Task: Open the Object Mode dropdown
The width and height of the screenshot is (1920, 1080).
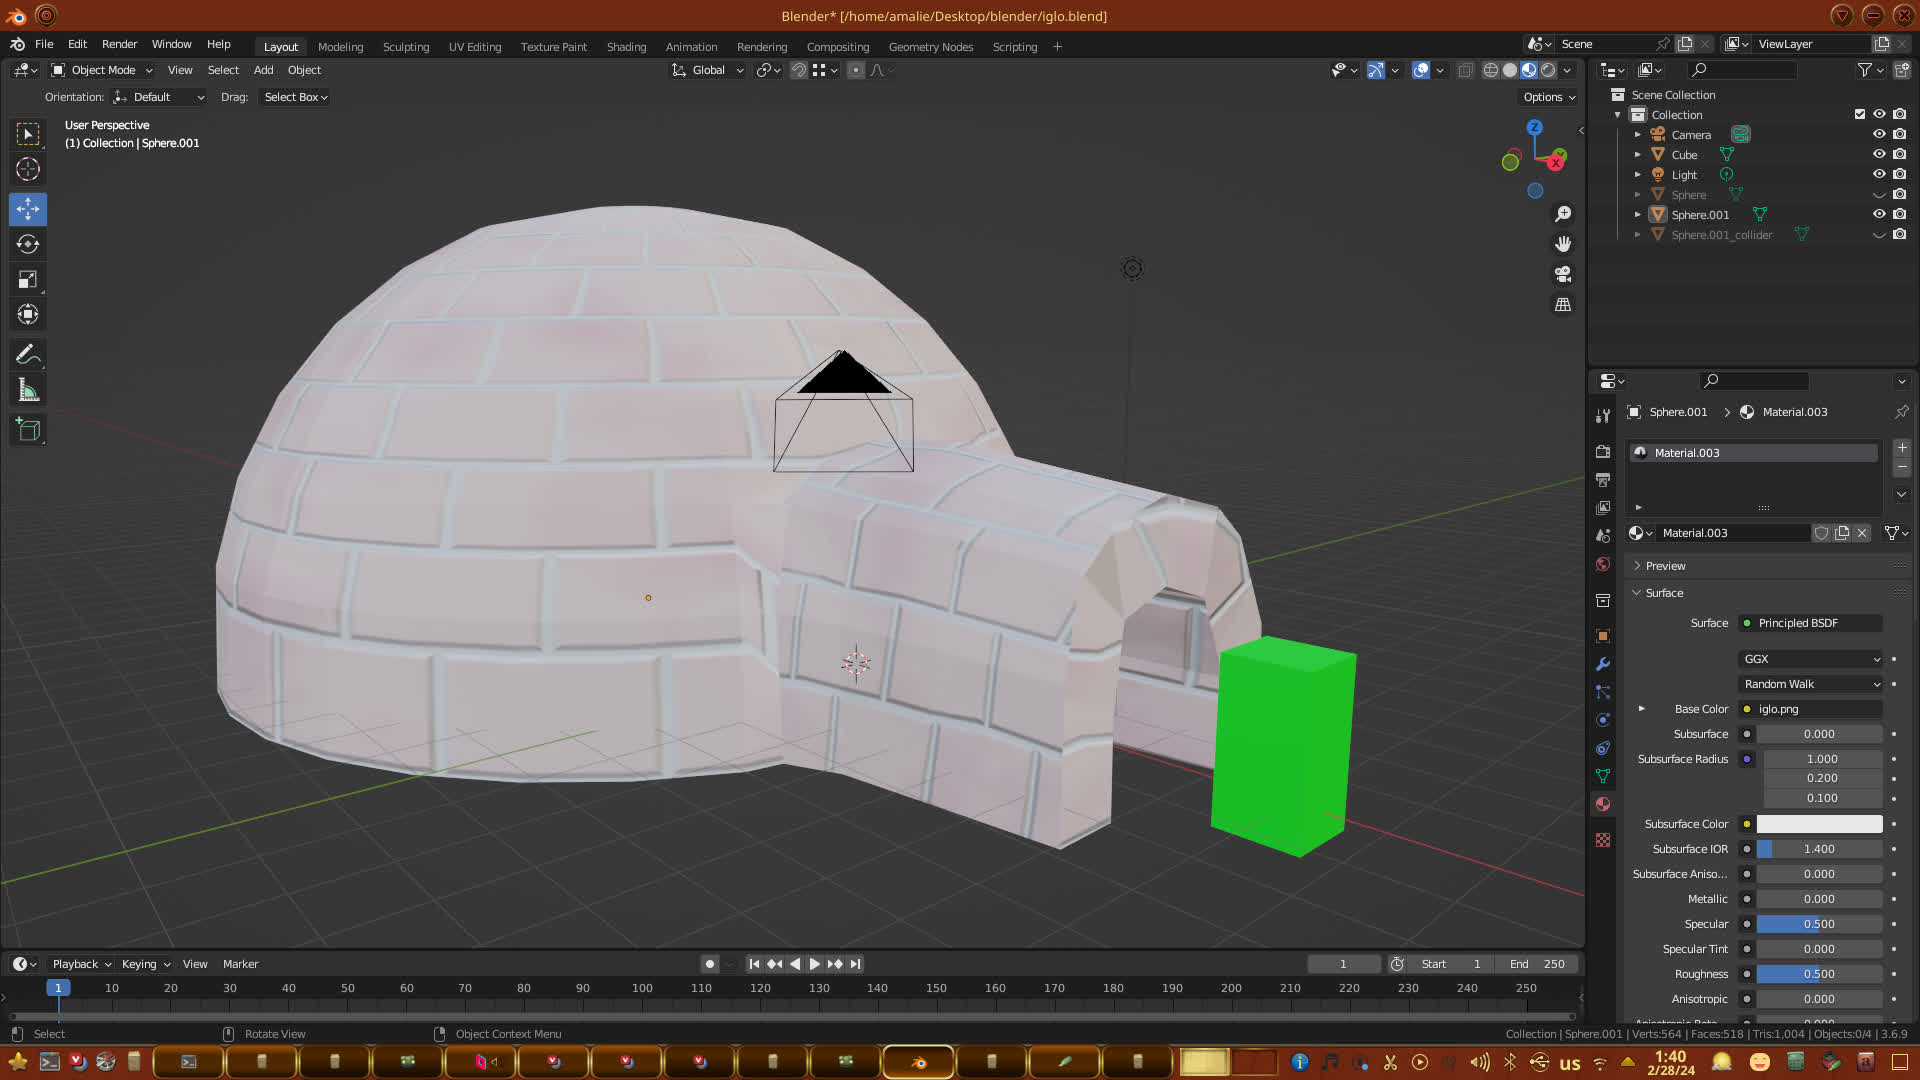Action: [x=102, y=70]
